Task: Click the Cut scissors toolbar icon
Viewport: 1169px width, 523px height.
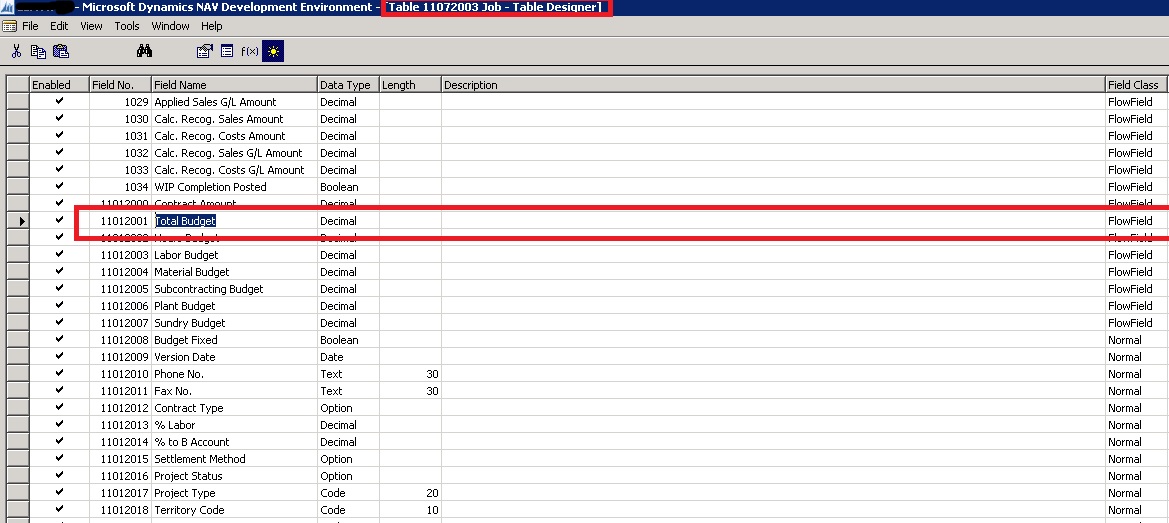Action: [x=16, y=51]
